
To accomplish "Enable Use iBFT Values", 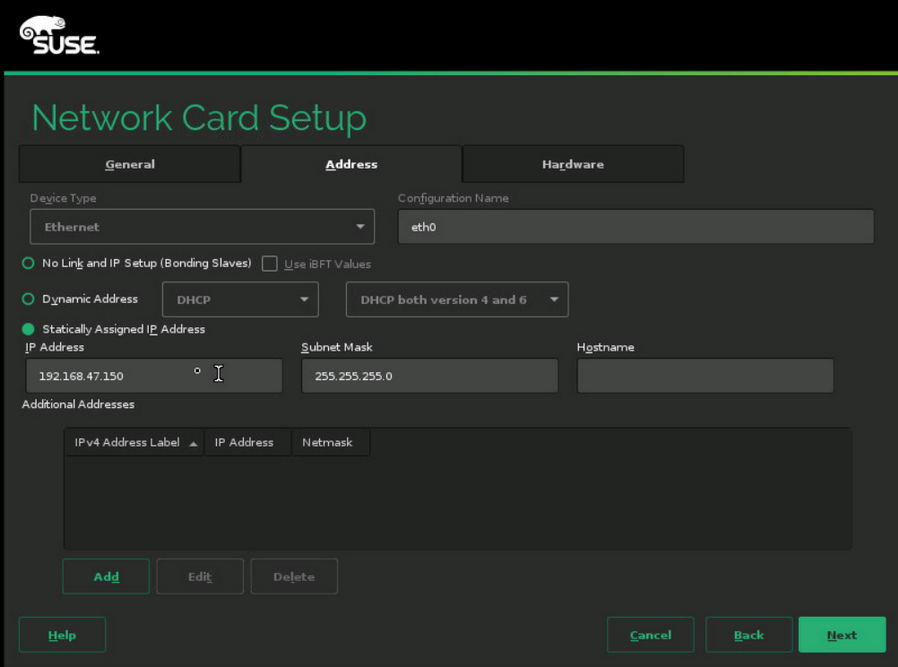I will 269,263.
